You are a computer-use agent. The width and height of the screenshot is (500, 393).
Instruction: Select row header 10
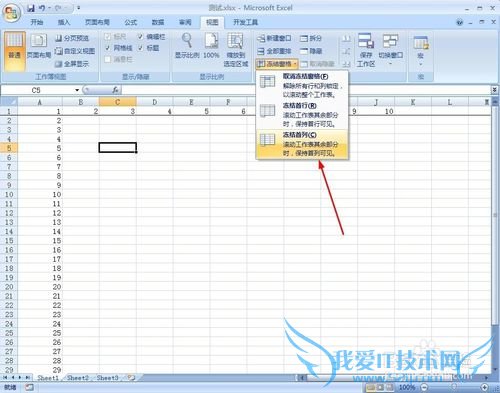9,194
